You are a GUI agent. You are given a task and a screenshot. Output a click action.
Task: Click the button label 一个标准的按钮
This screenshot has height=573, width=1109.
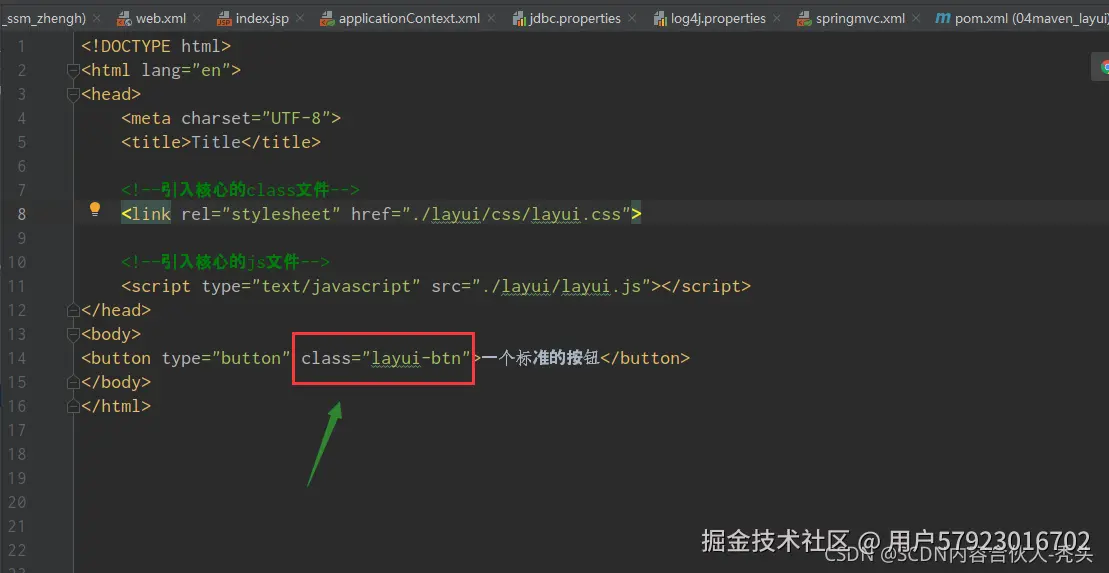(540, 358)
